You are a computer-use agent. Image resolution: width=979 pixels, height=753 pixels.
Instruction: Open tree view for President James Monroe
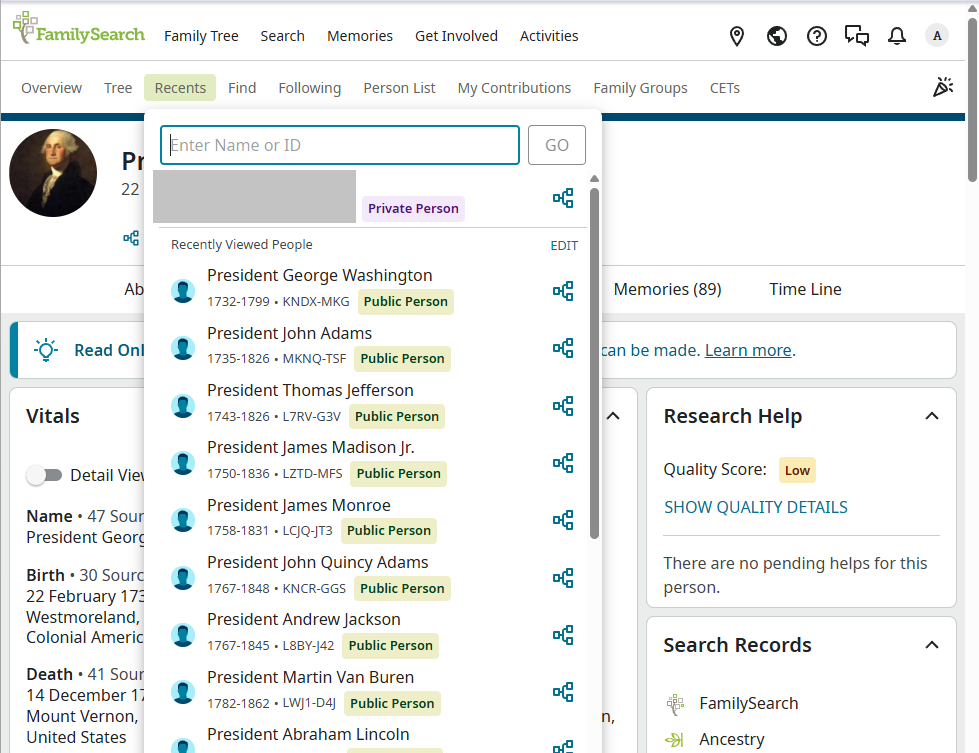coord(563,520)
